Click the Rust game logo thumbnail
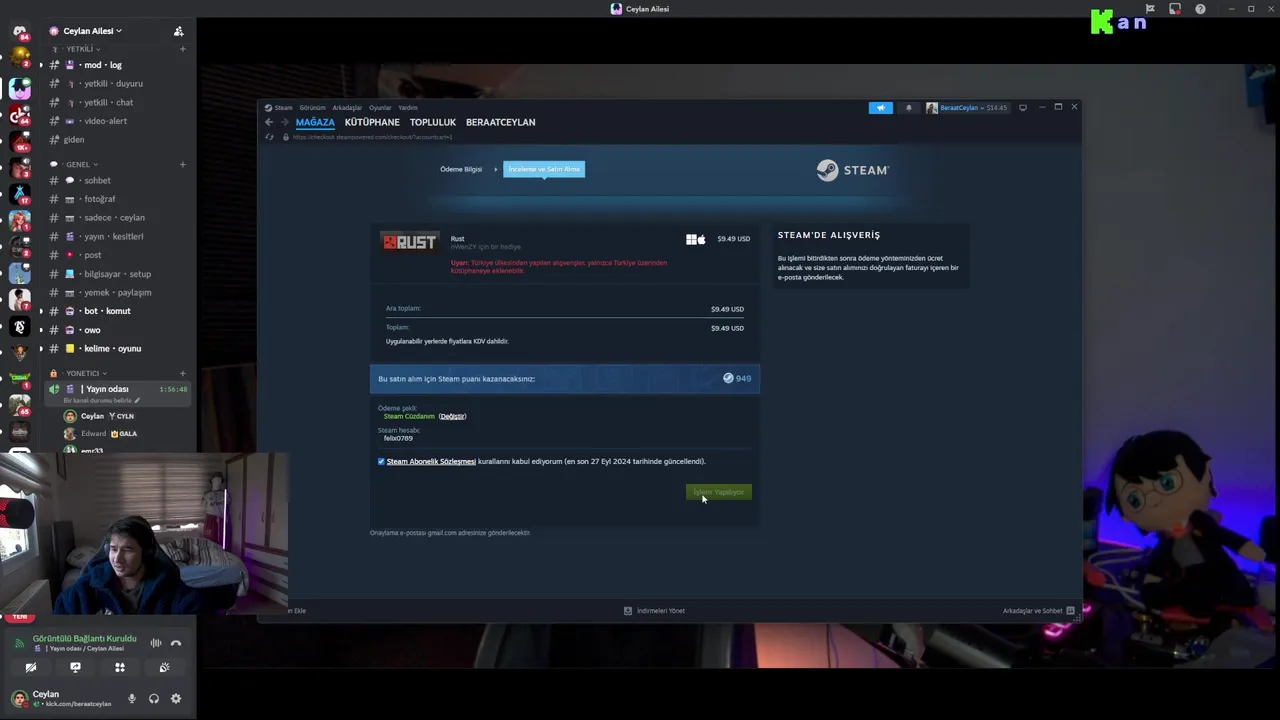Screen dimensions: 1280x720 click(409, 243)
